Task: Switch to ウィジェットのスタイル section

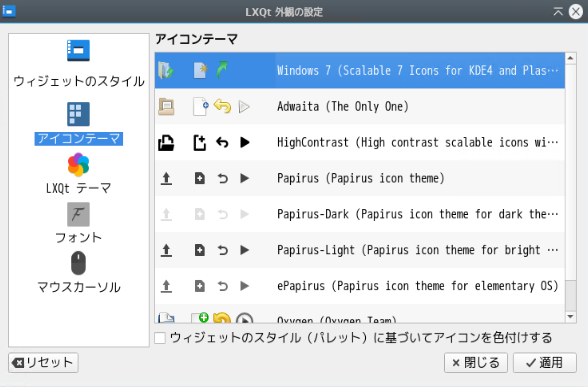Action: point(79,81)
